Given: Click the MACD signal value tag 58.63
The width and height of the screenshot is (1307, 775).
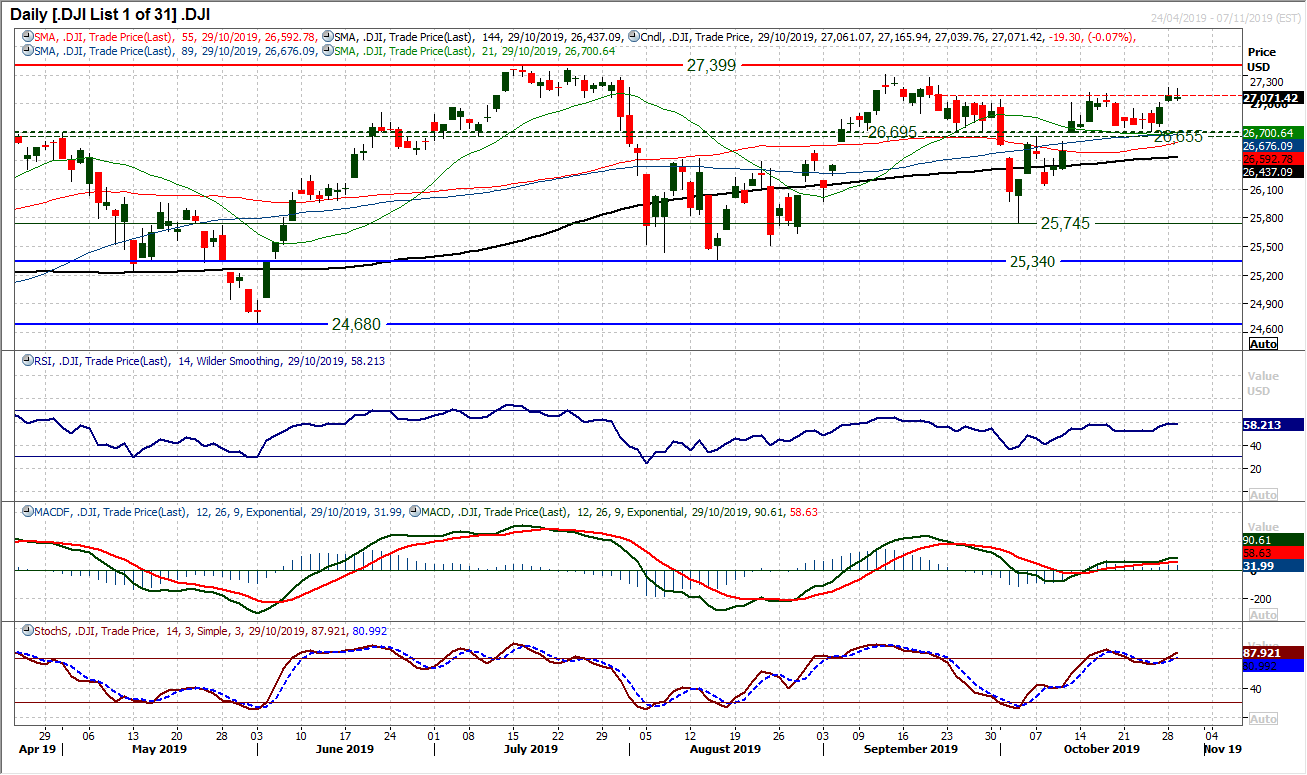Looking at the screenshot, I should click(x=1273, y=552).
